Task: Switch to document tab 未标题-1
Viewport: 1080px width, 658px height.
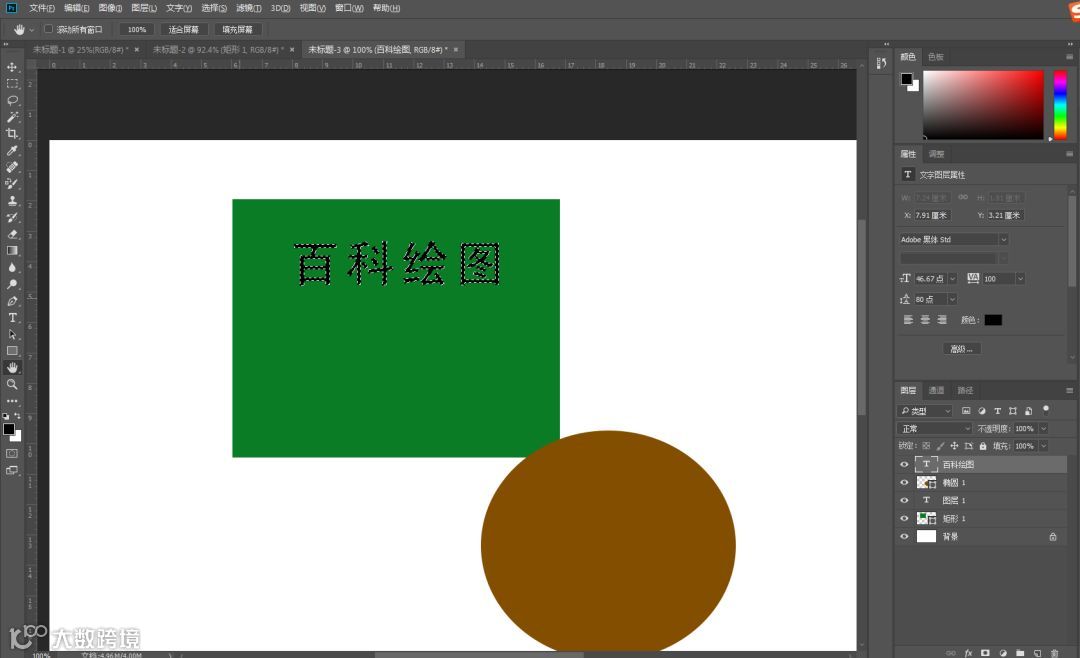Action: [x=80, y=50]
